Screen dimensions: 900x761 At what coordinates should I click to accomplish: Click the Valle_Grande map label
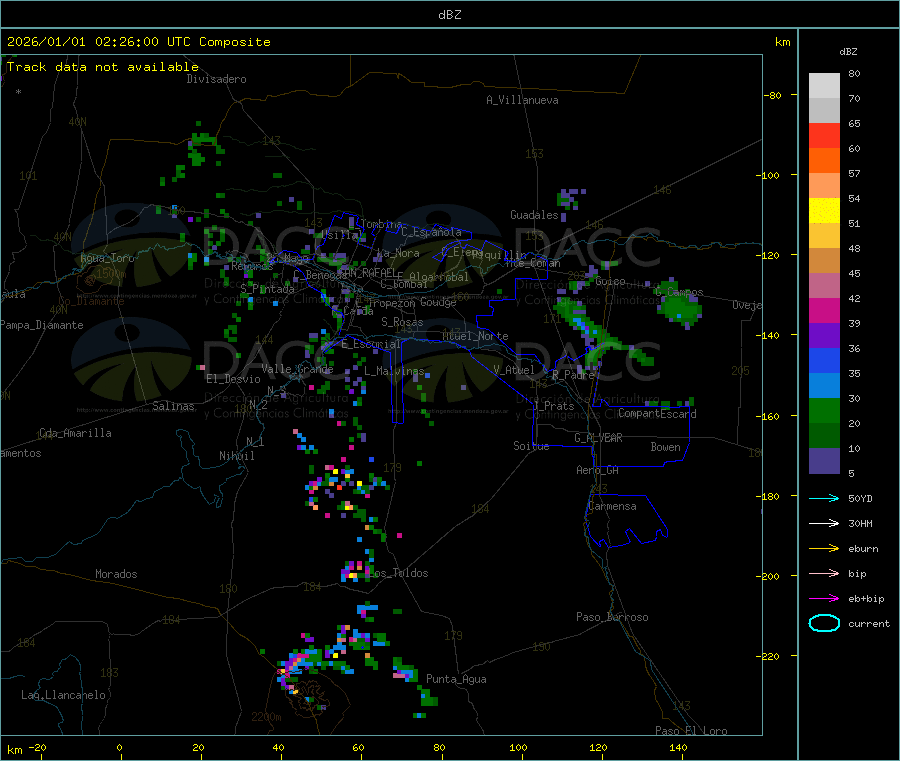297,369
